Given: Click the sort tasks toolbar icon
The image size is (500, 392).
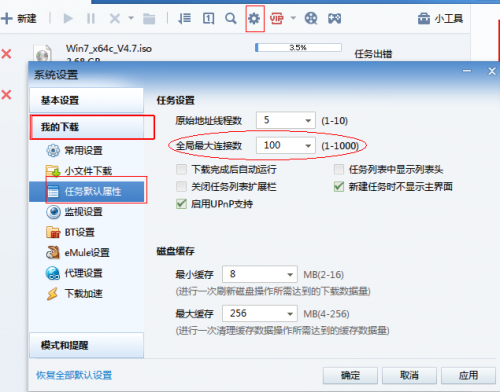Looking at the screenshot, I should [x=184, y=18].
